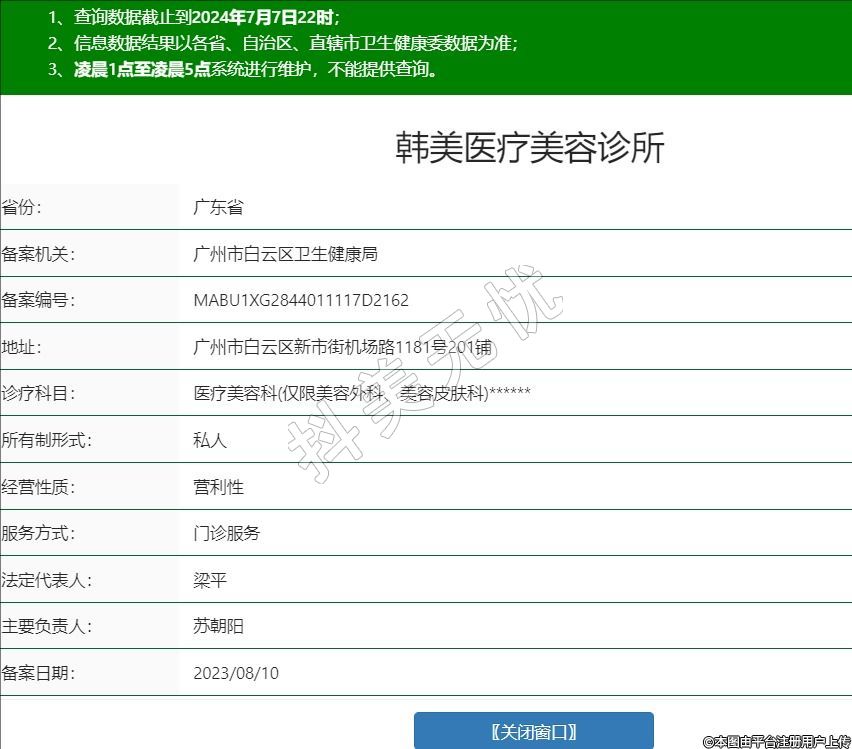The height and width of the screenshot is (749, 852).
Task: Click the 诊疗科目 row label
Action: 38,394
